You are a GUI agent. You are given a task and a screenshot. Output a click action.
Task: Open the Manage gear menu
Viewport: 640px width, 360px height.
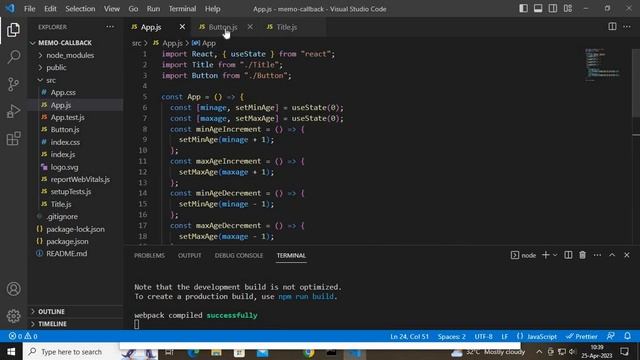point(13,316)
